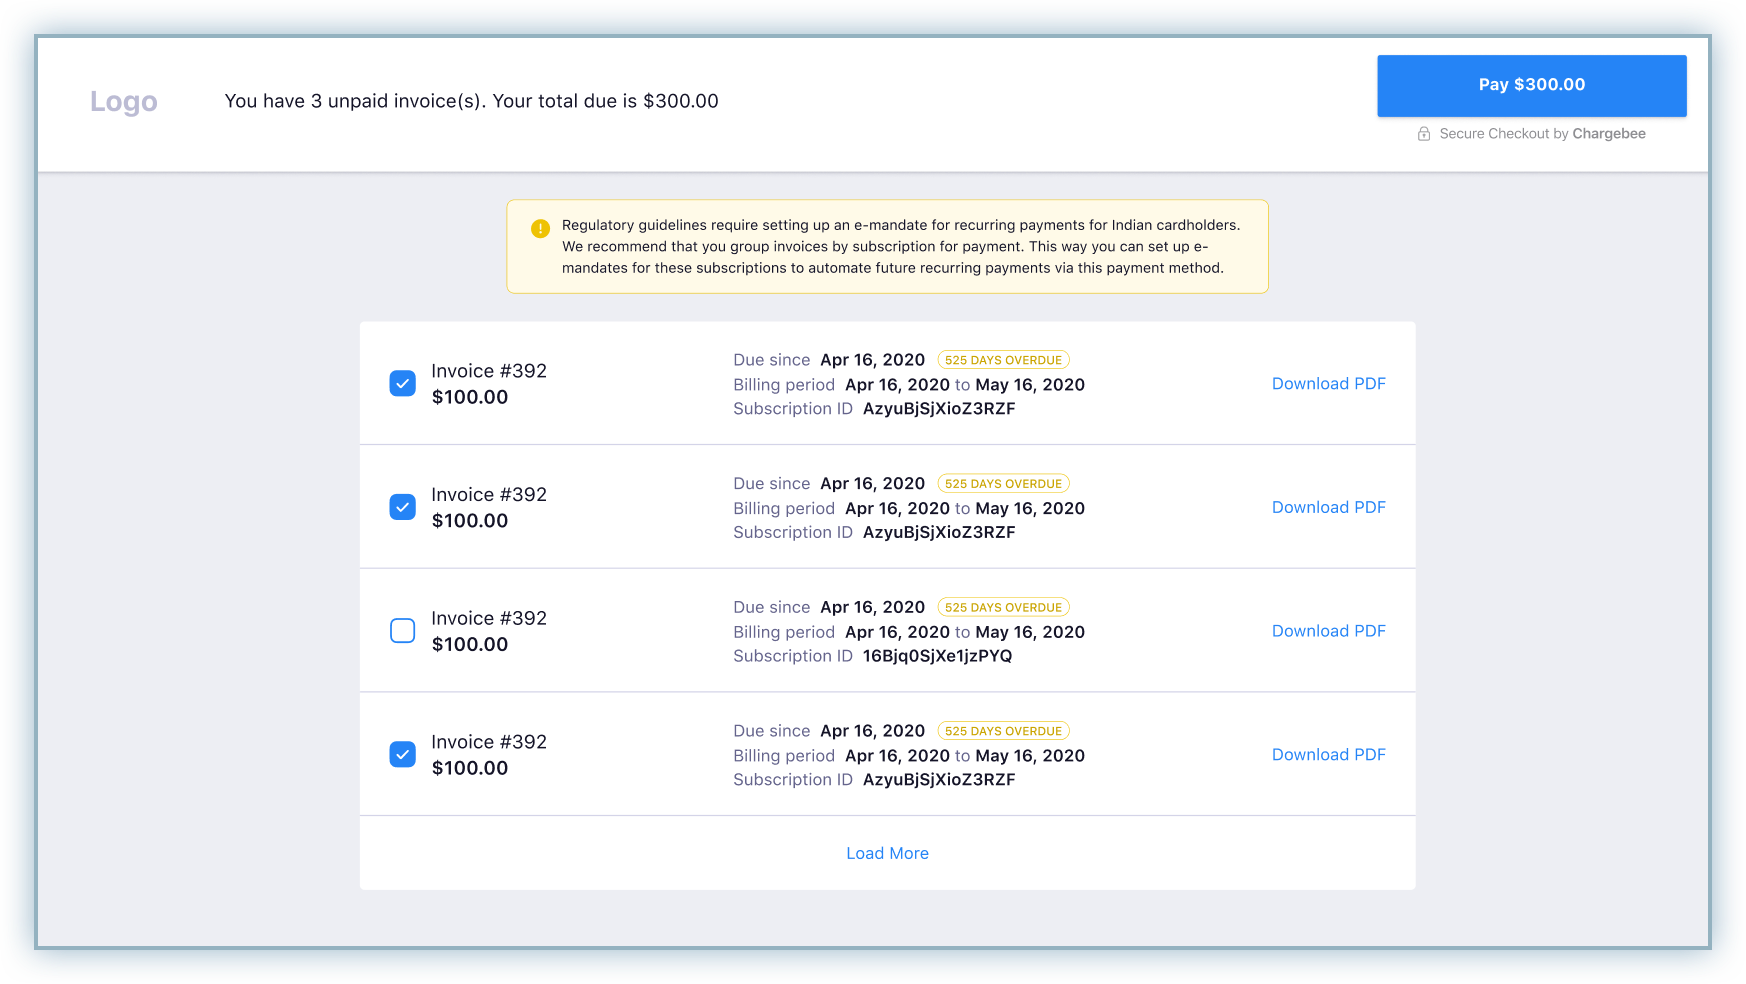
Task: Check the unchecked third invoice checkbox
Action: pyautogui.click(x=402, y=631)
